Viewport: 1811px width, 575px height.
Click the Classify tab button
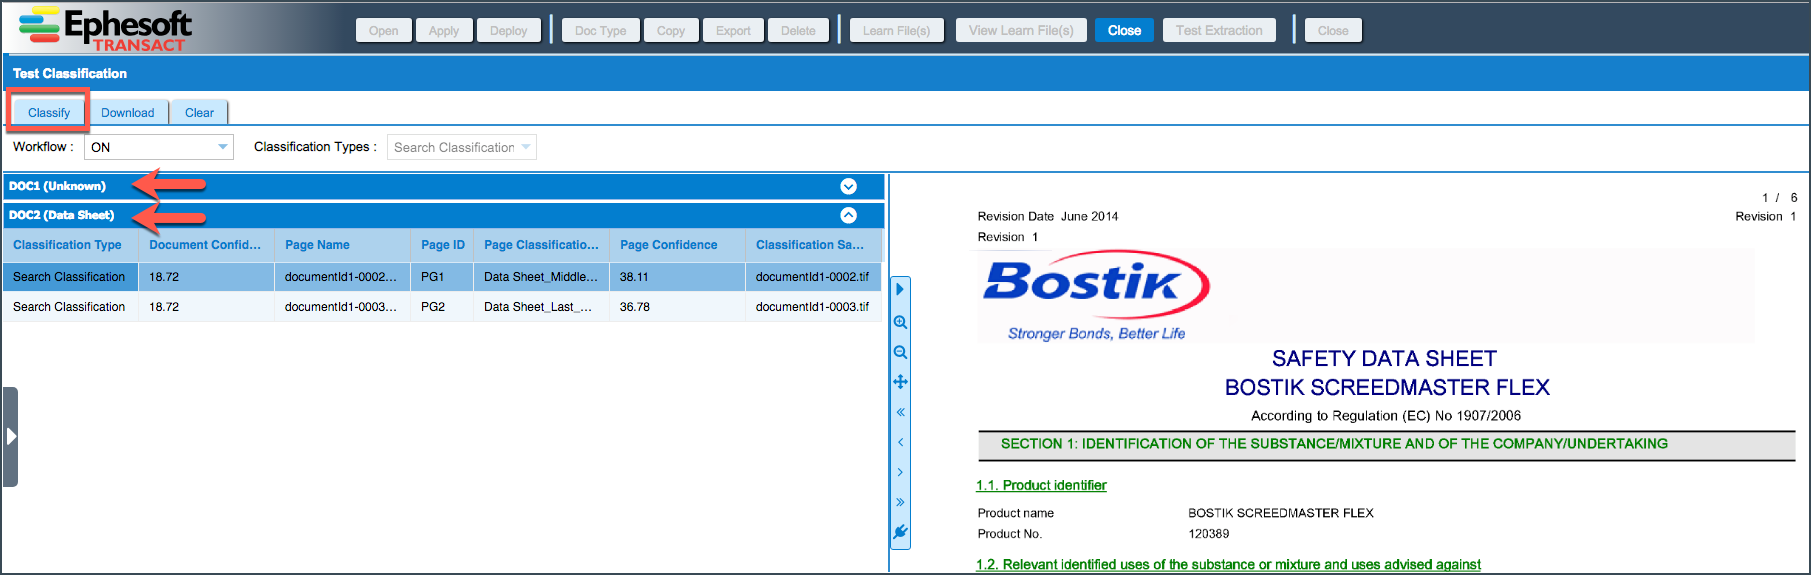49,112
